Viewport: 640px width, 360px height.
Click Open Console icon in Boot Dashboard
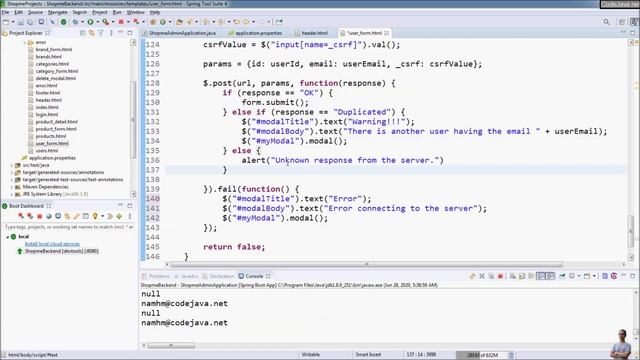click(x=58, y=216)
